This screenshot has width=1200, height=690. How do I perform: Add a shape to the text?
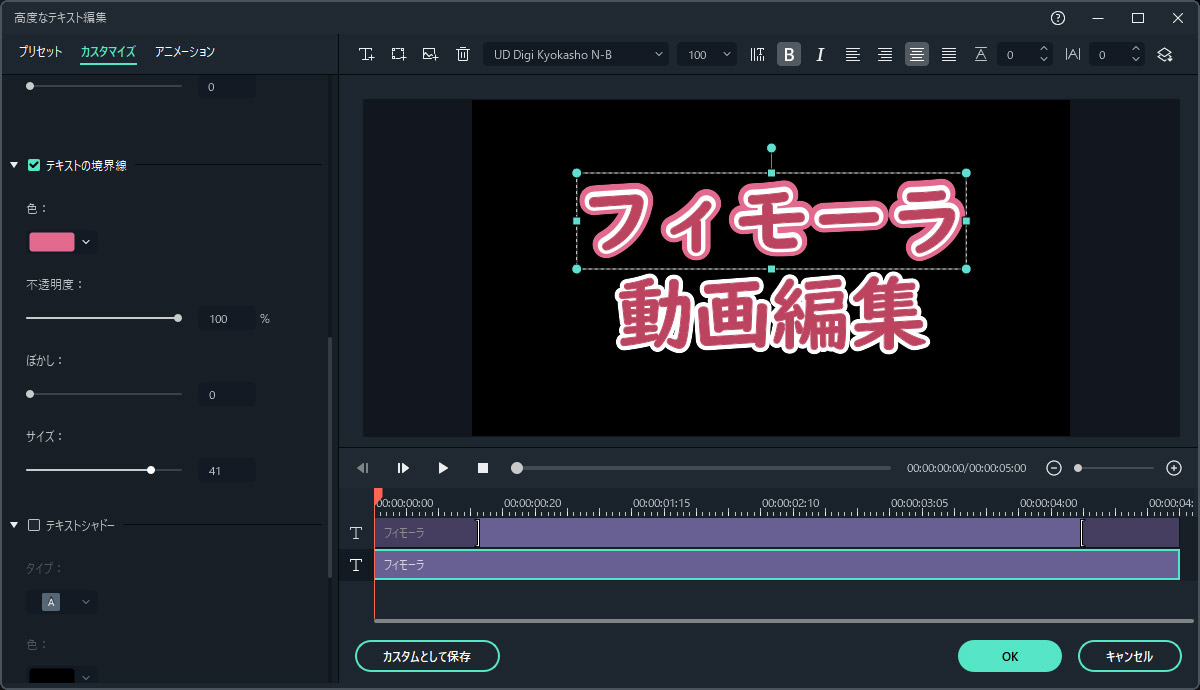click(x=399, y=55)
